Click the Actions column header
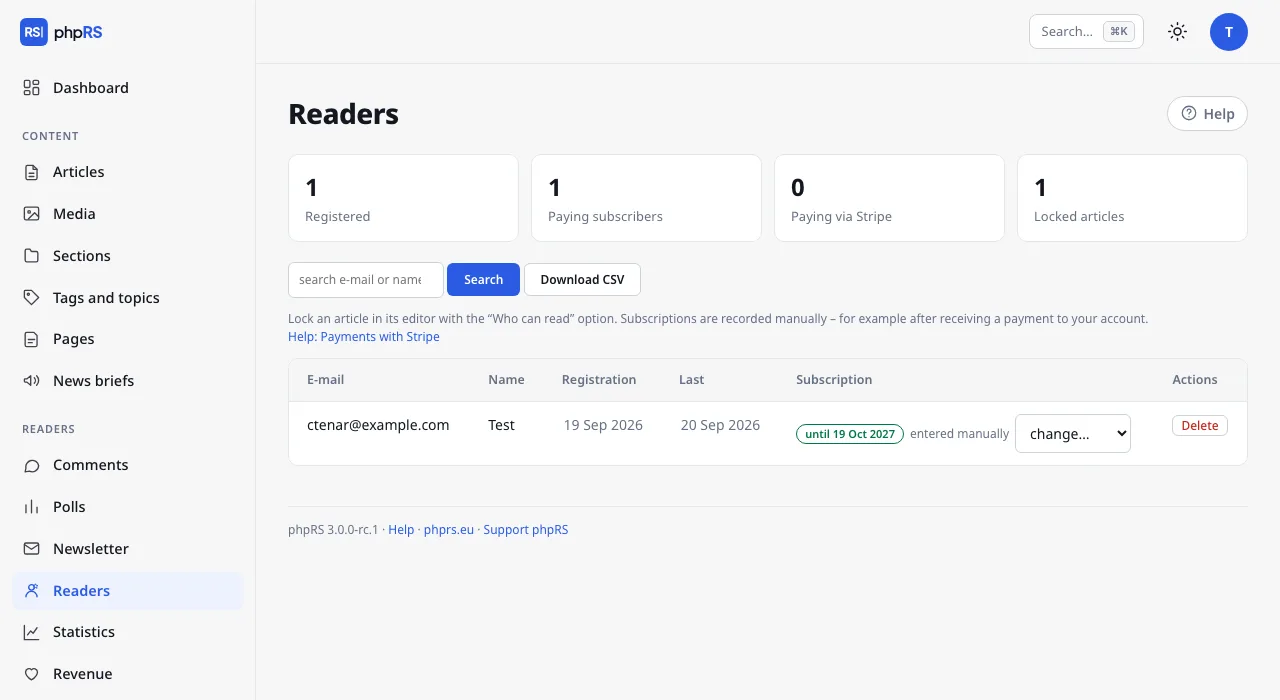This screenshot has width=1280, height=700. click(1195, 380)
